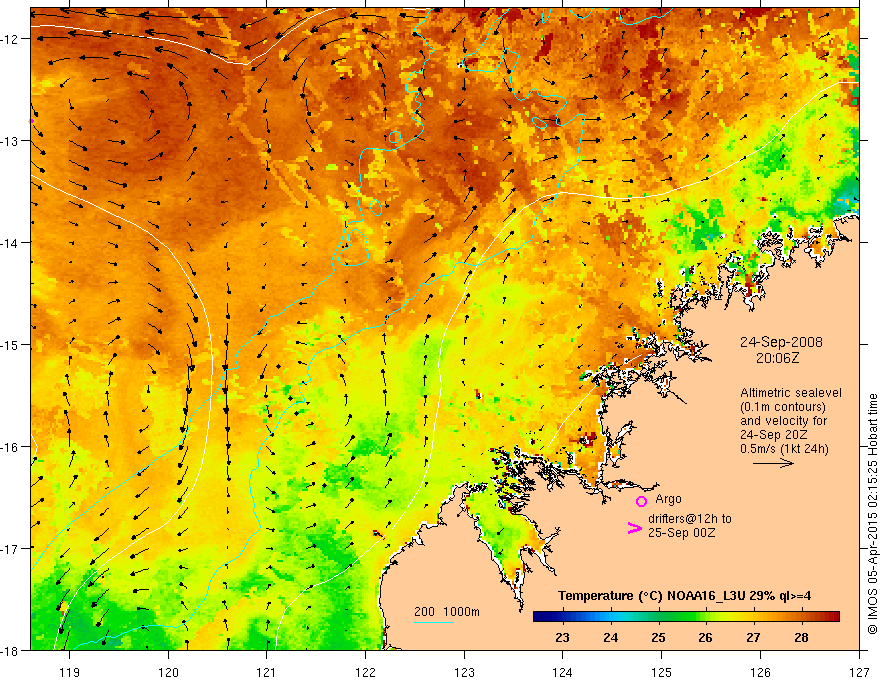Click the magenta drifters arrowhead legend symbol
Image resolution: width=880 pixels, height=680 pixels.
pyautogui.click(x=634, y=528)
